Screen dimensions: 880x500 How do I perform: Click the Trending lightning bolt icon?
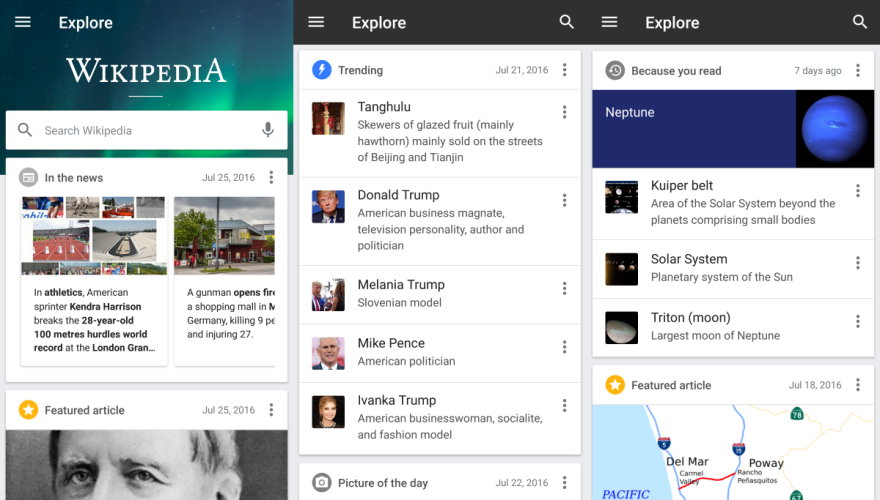point(322,70)
